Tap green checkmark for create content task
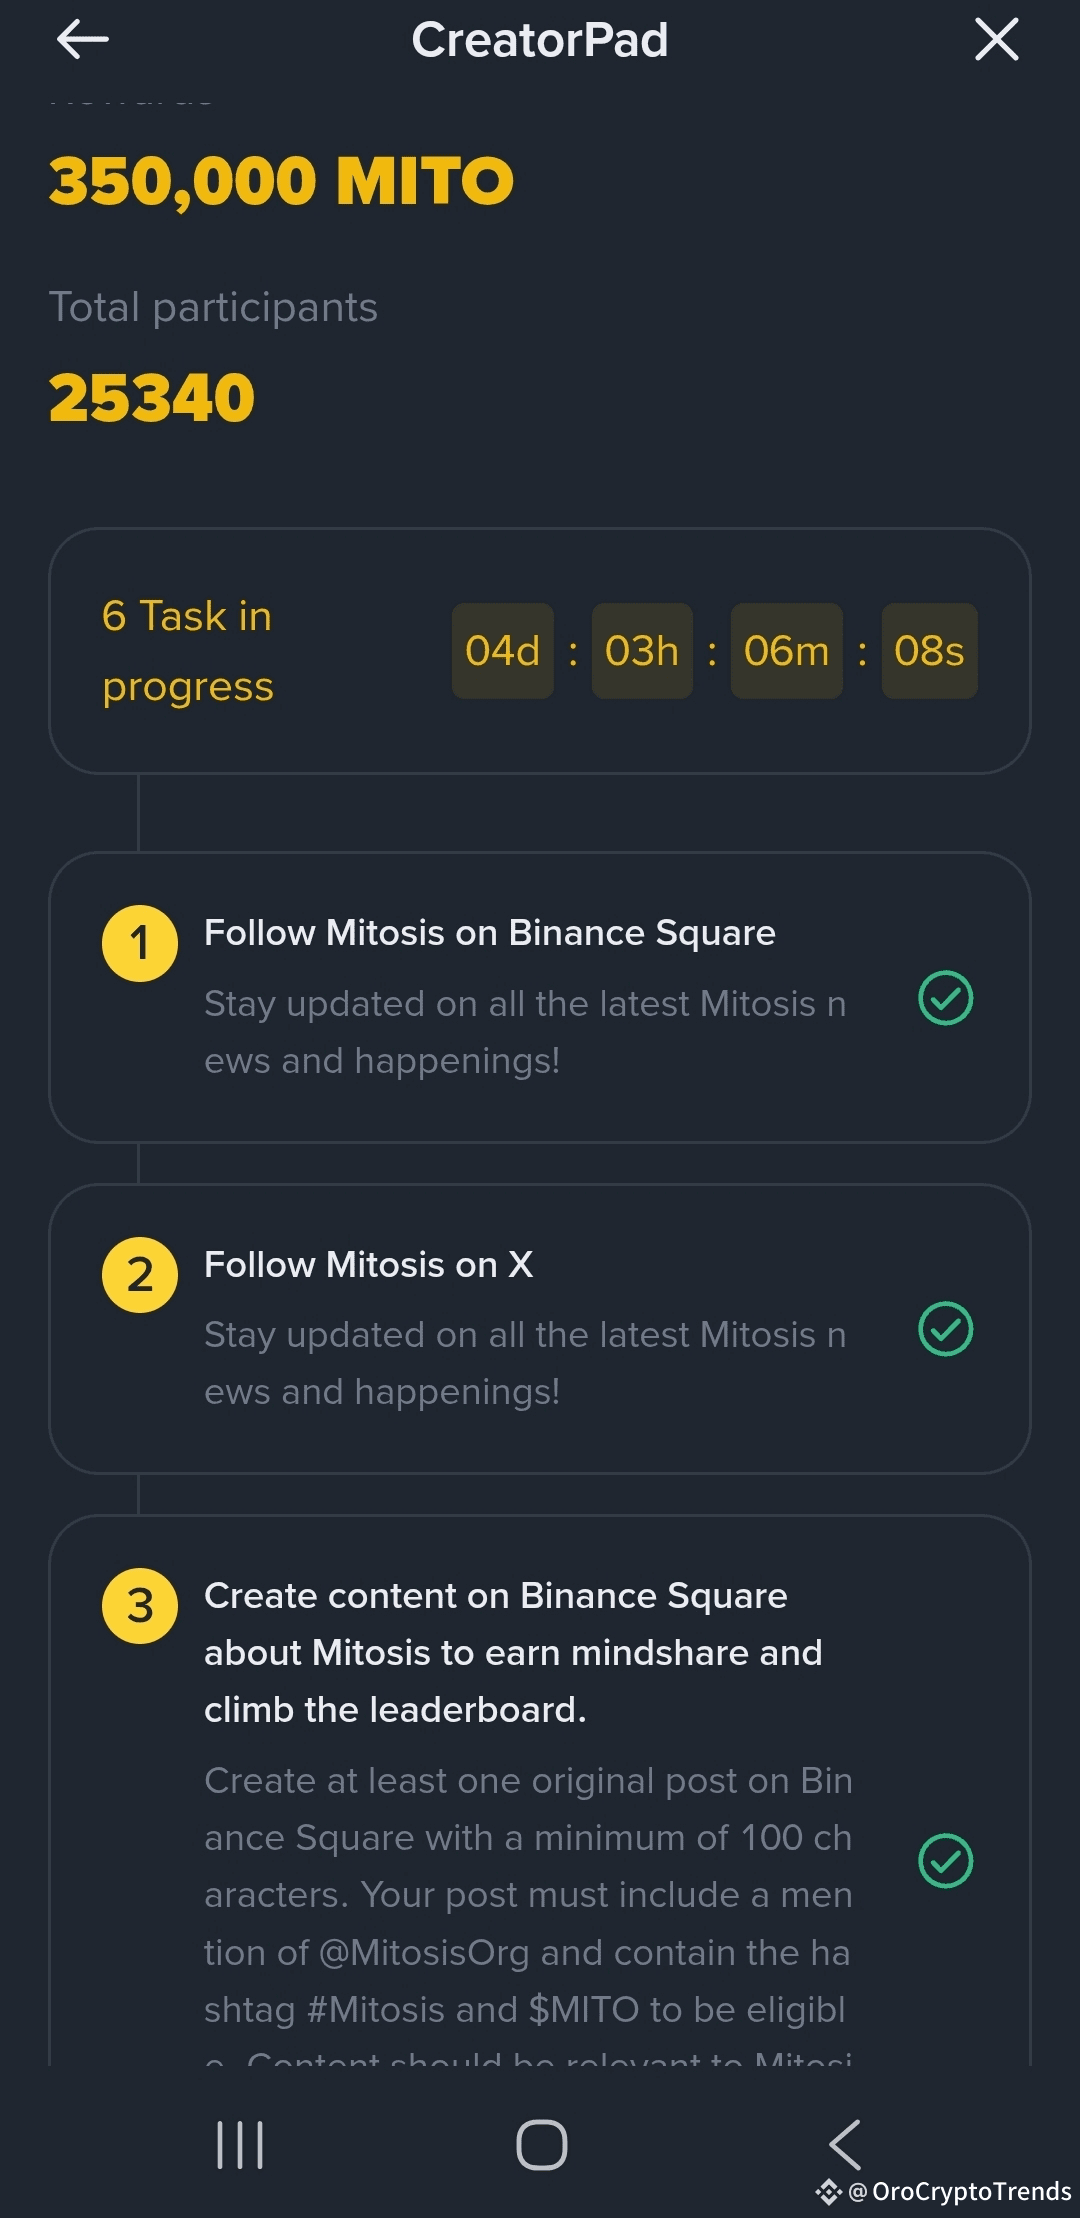The height and width of the screenshot is (2218, 1080). tap(945, 1861)
